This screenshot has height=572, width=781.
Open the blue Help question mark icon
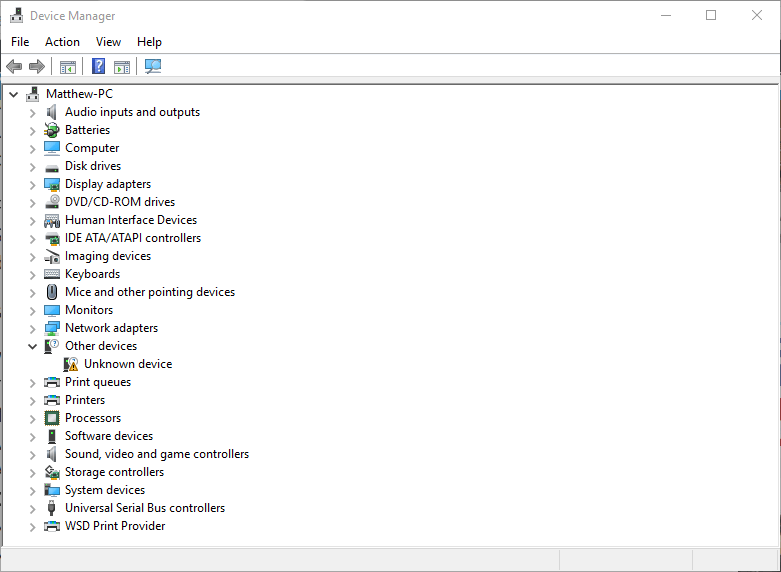[x=99, y=66]
